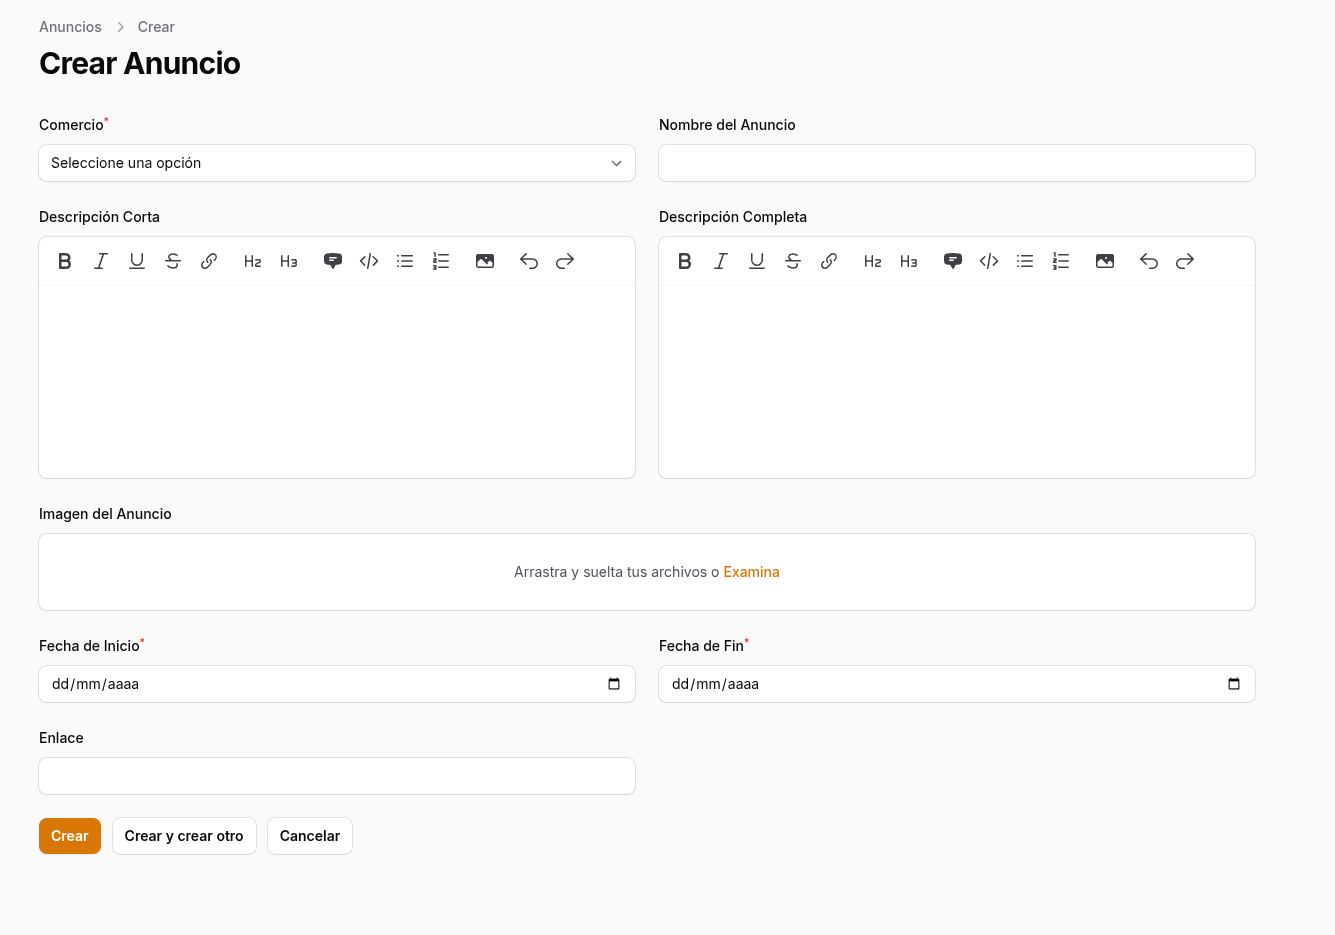
Task: Undo last change in Descripción Corta
Action: point(529,261)
